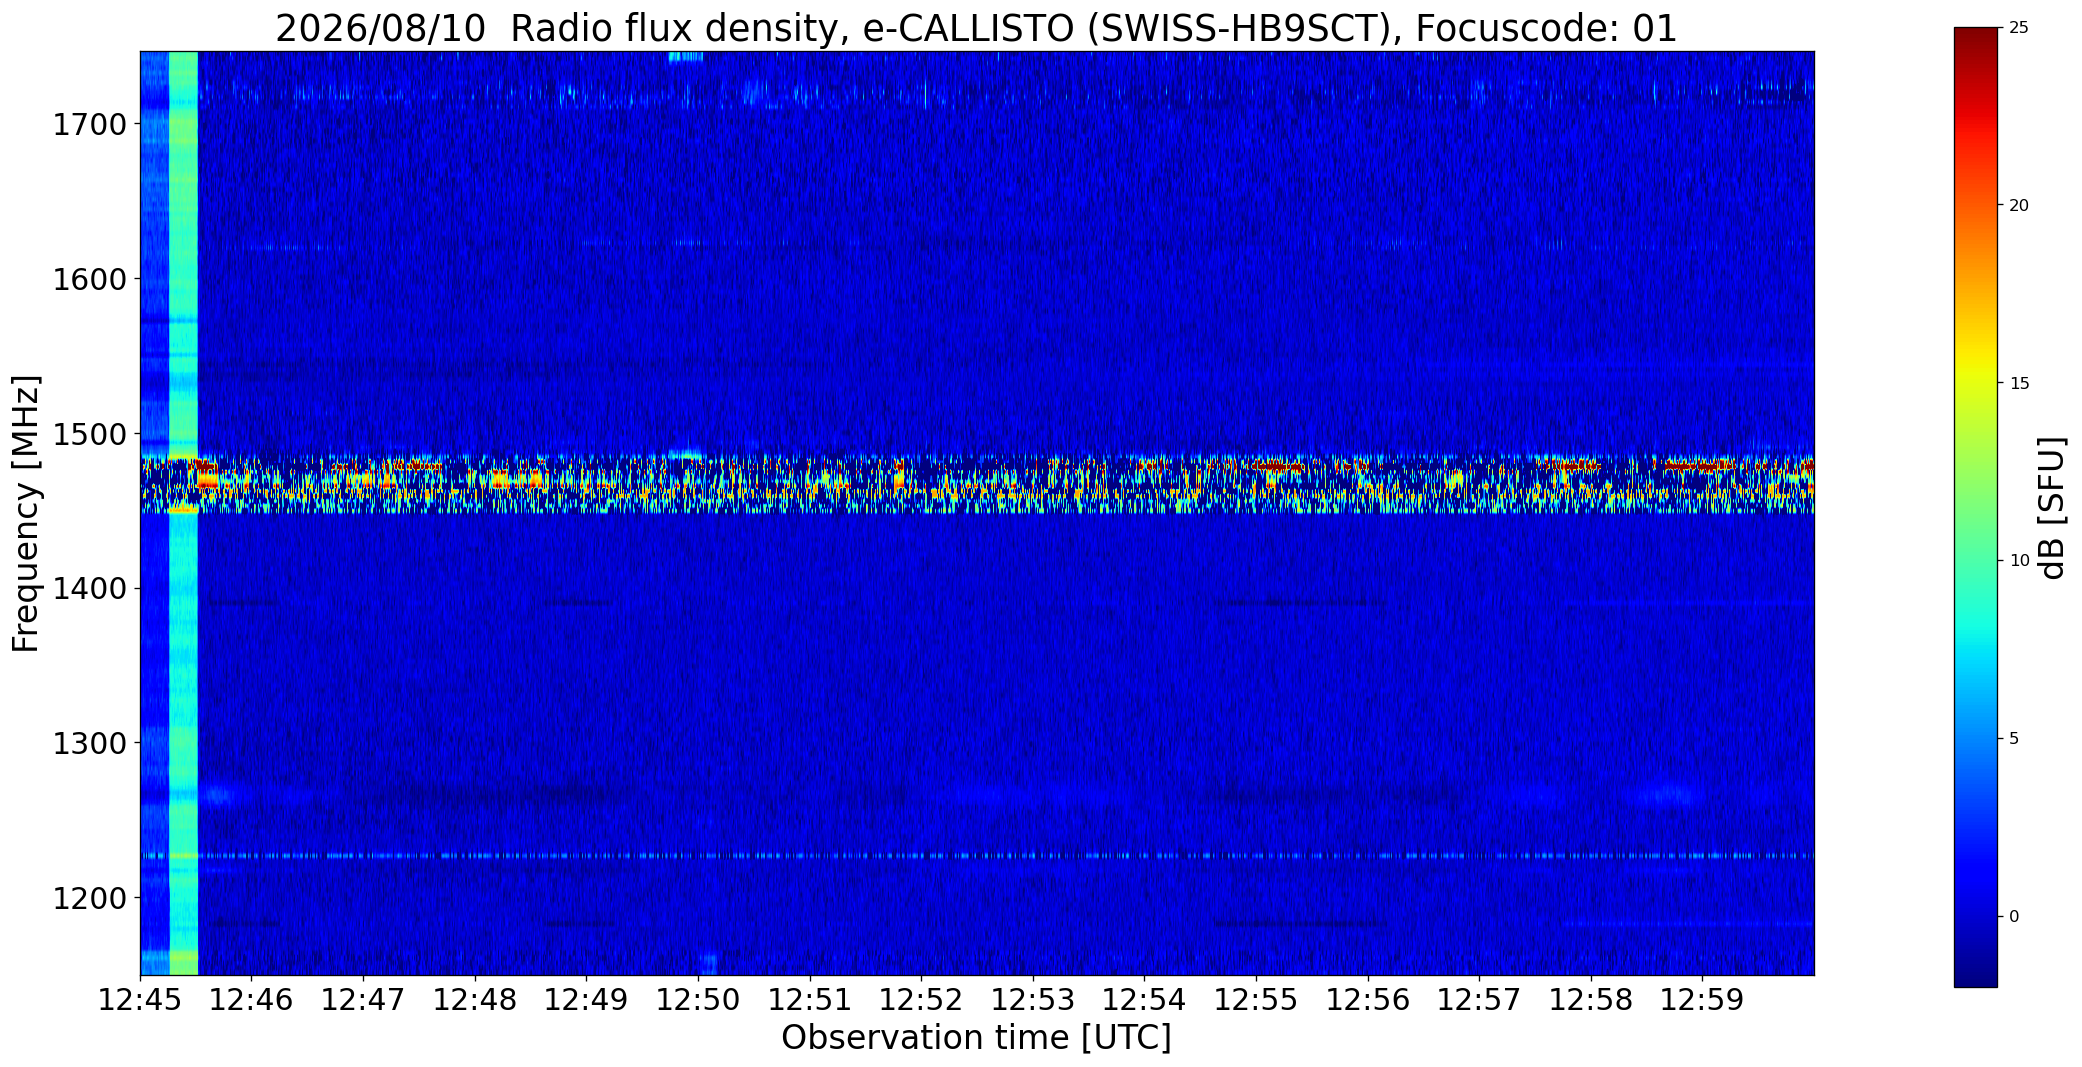Viewport: 2082px width, 1067px height.
Task: Select the 1500 MHz frequency label
Action: click(89, 434)
